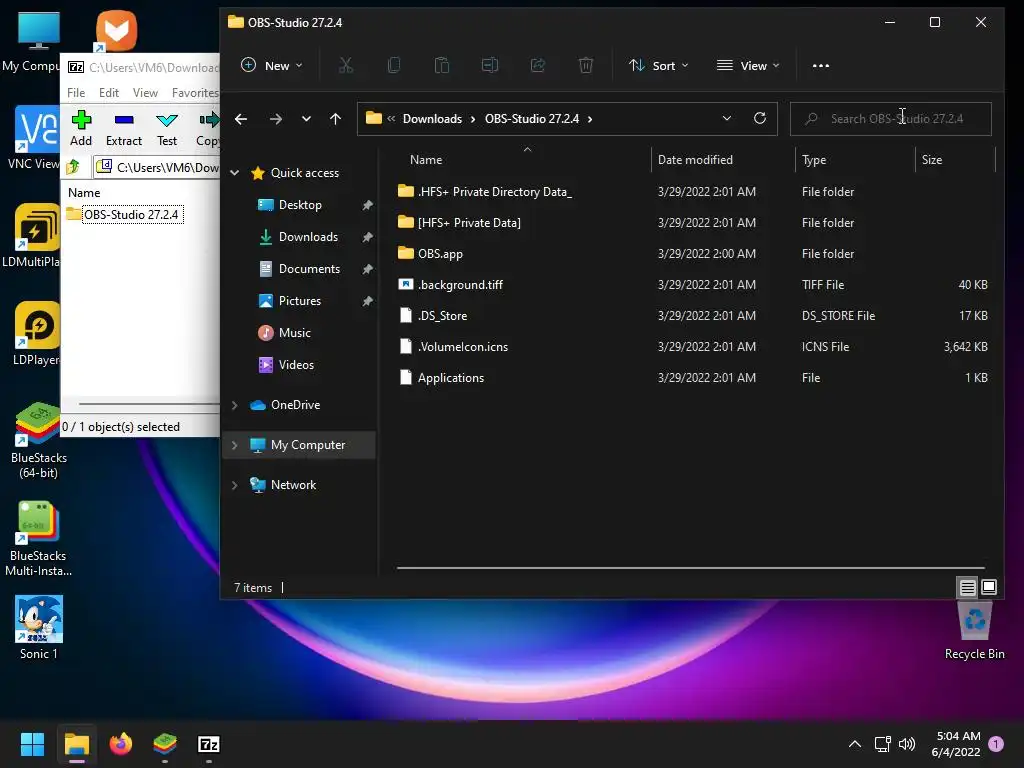Select the BlueStacks Multi-Instance desktop icon
Image resolution: width=1024 pixels, height=768 pixels.
pos(39,539)
